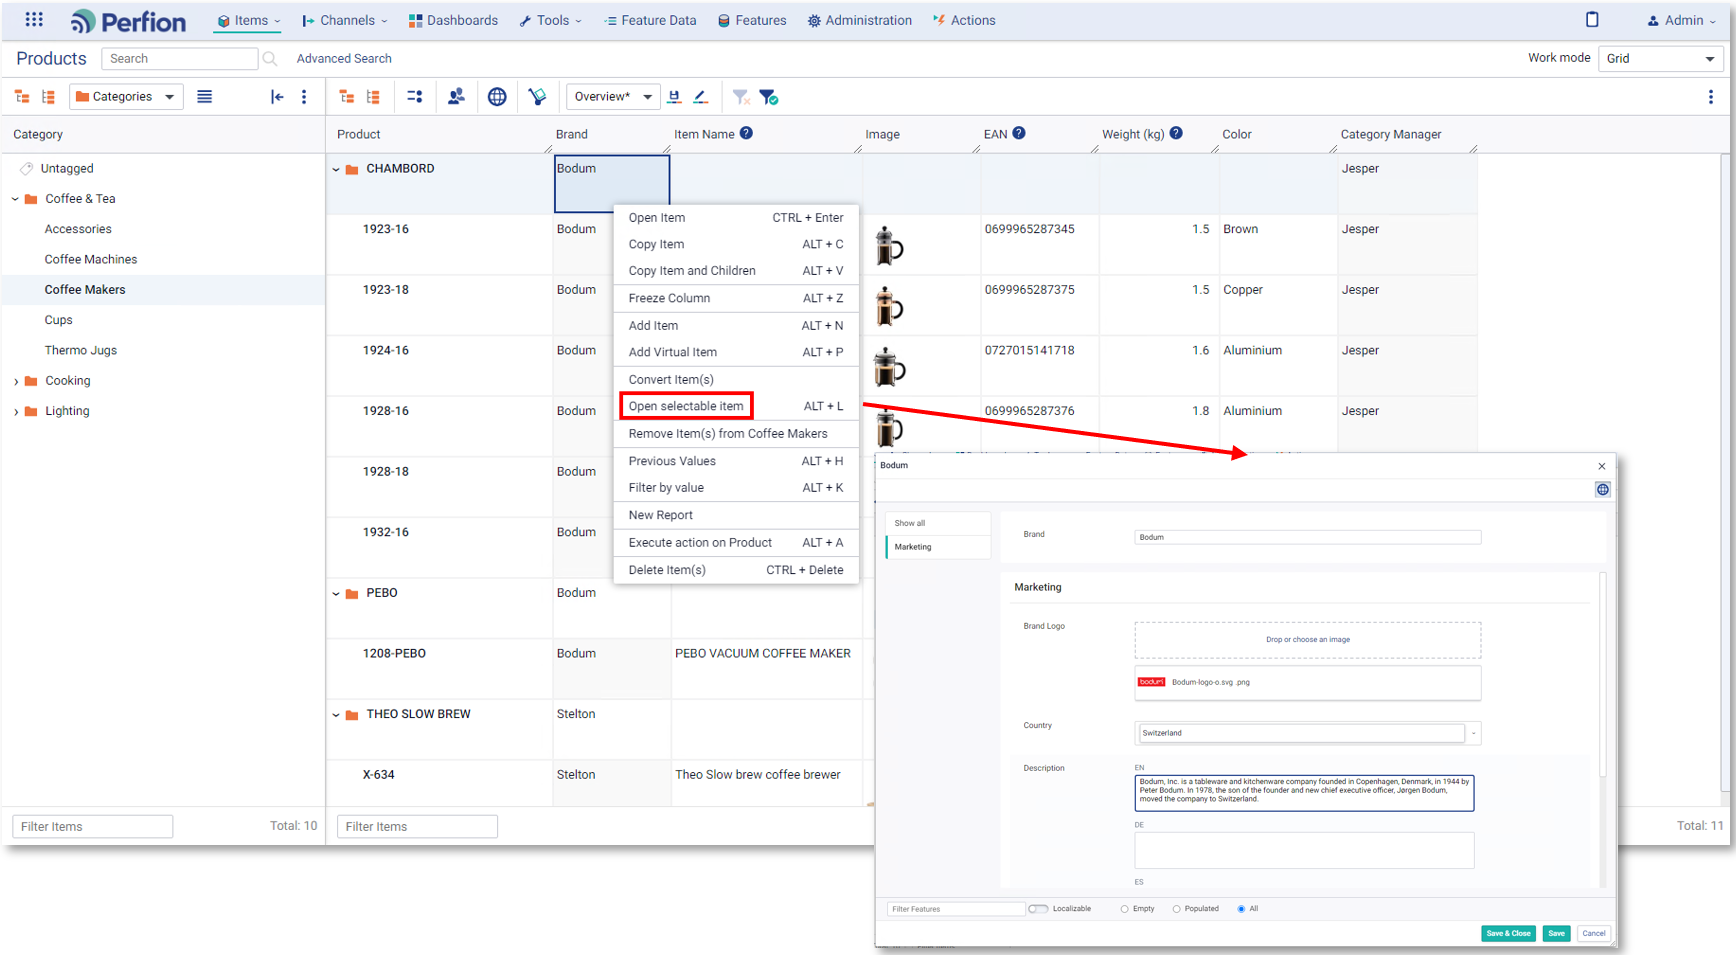Open the clipboard icon in top bar
This screenshot has width=1736, height=955.
tap(1592, 20)
